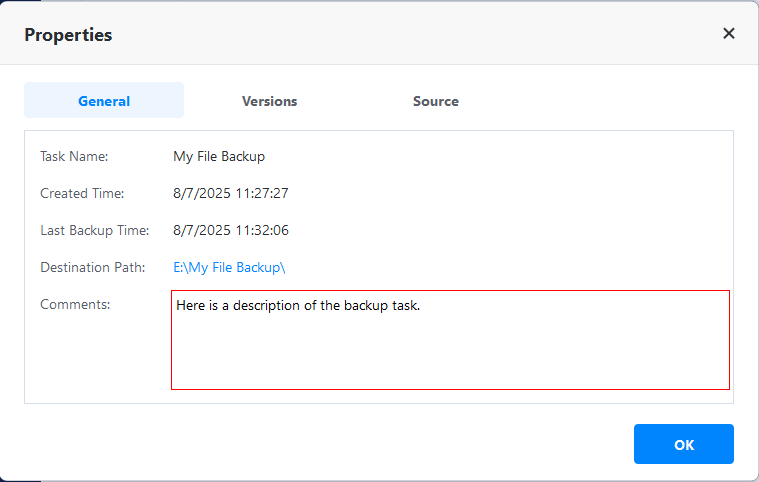Click the 'Comments:' label
Viewport: 759px width, 482px height.
pos(75,304)
